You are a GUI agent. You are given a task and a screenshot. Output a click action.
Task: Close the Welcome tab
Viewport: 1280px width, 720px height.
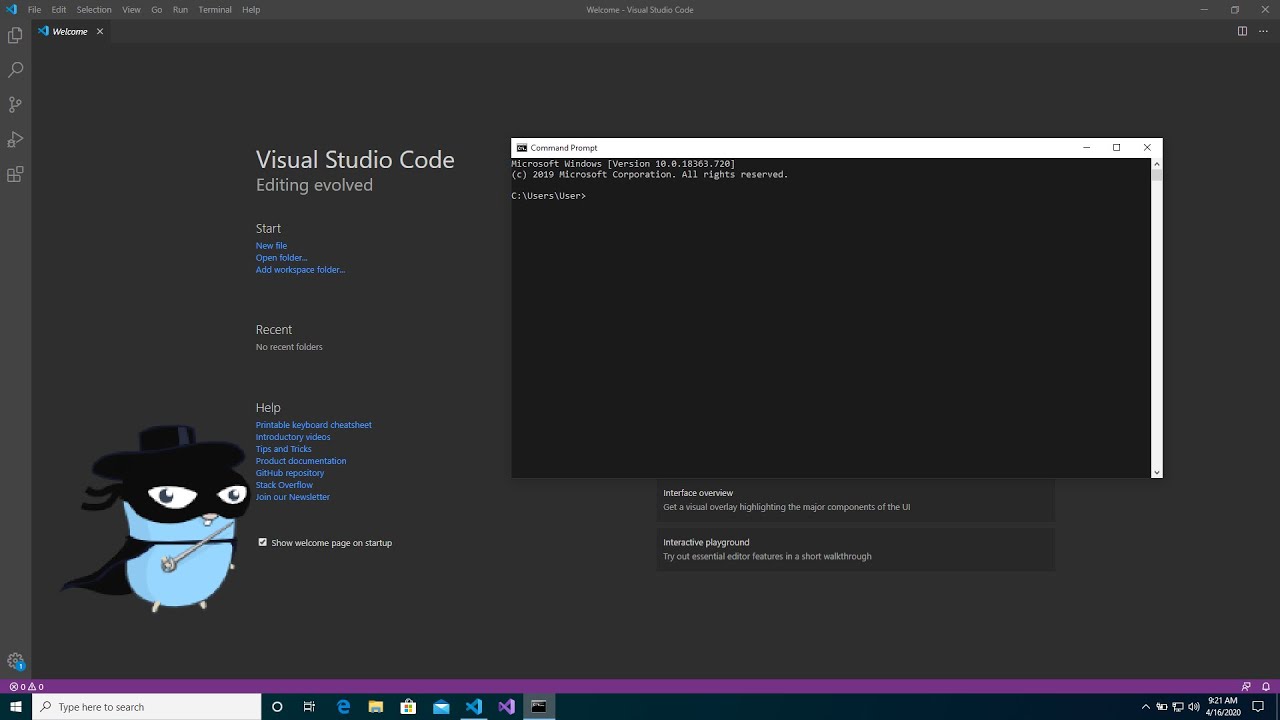click(100, 31)
